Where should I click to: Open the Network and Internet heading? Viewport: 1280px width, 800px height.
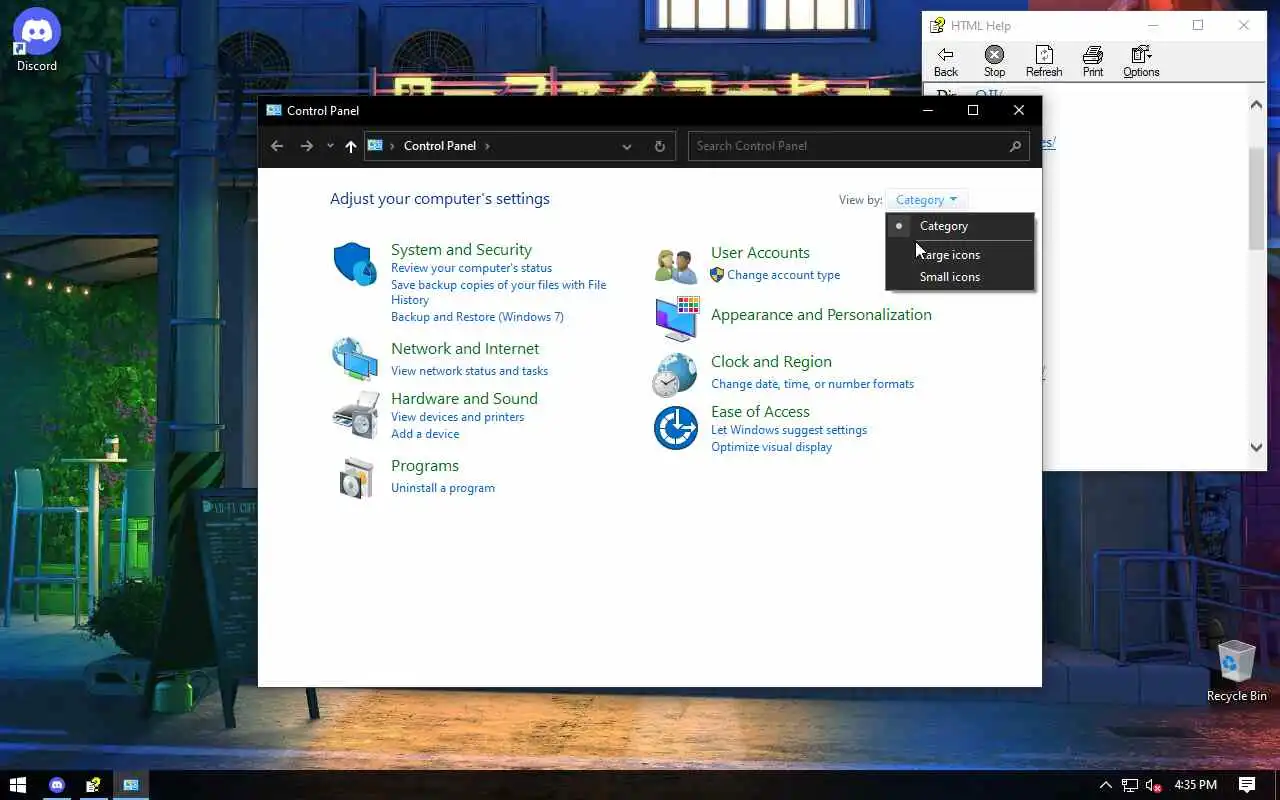pyautogui.click(x=465, y=349)
